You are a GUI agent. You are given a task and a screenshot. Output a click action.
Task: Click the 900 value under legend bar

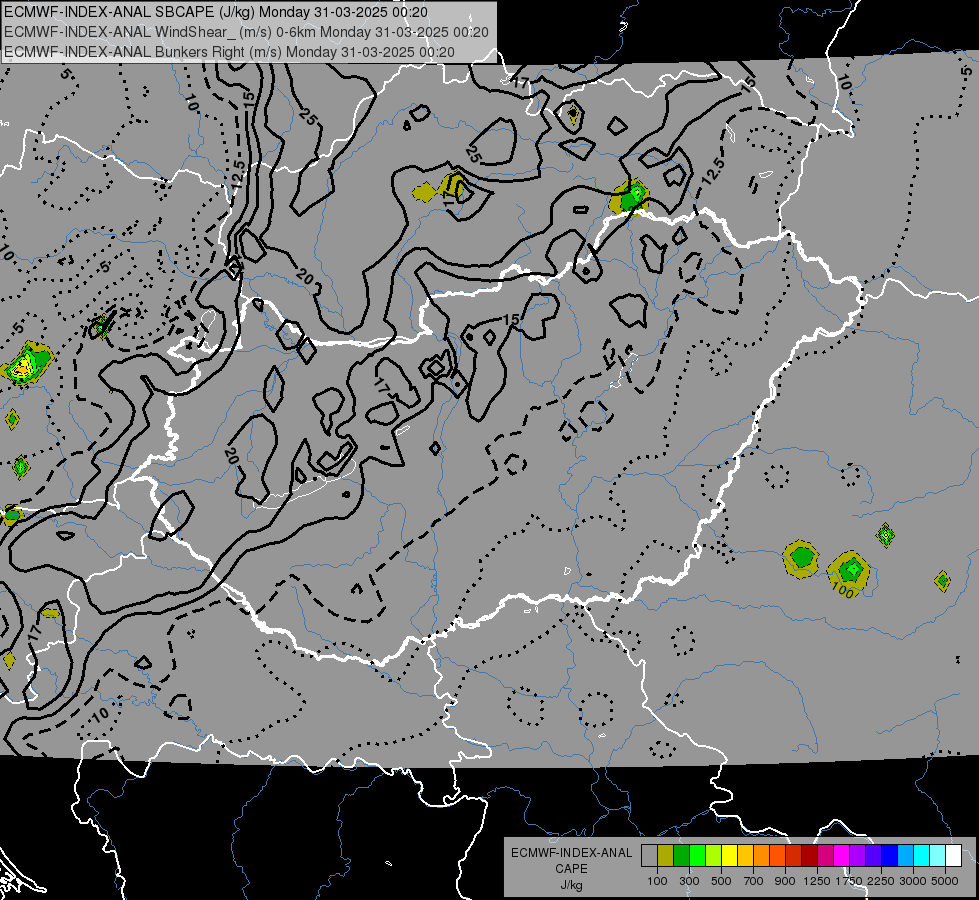click(x=785, y=881)
